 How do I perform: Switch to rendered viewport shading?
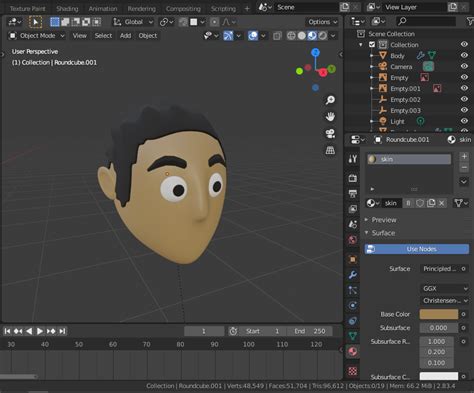click(x=322, y=36)
